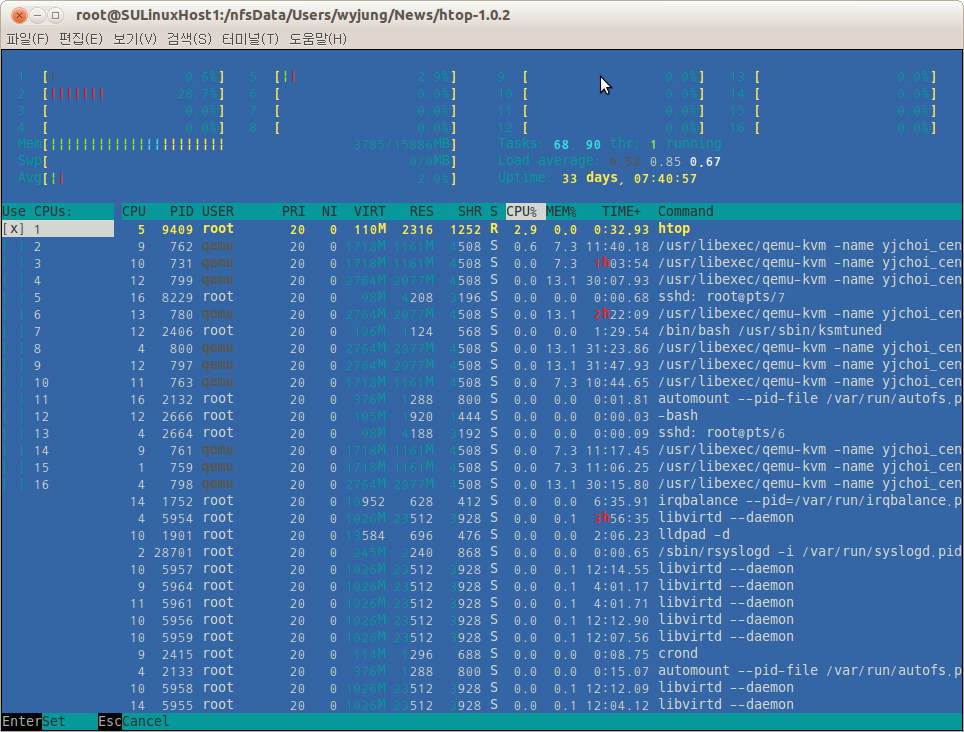Click the Enter Set footer button
964x732 pixels.
pyautogui.click(x=34, y=721)
